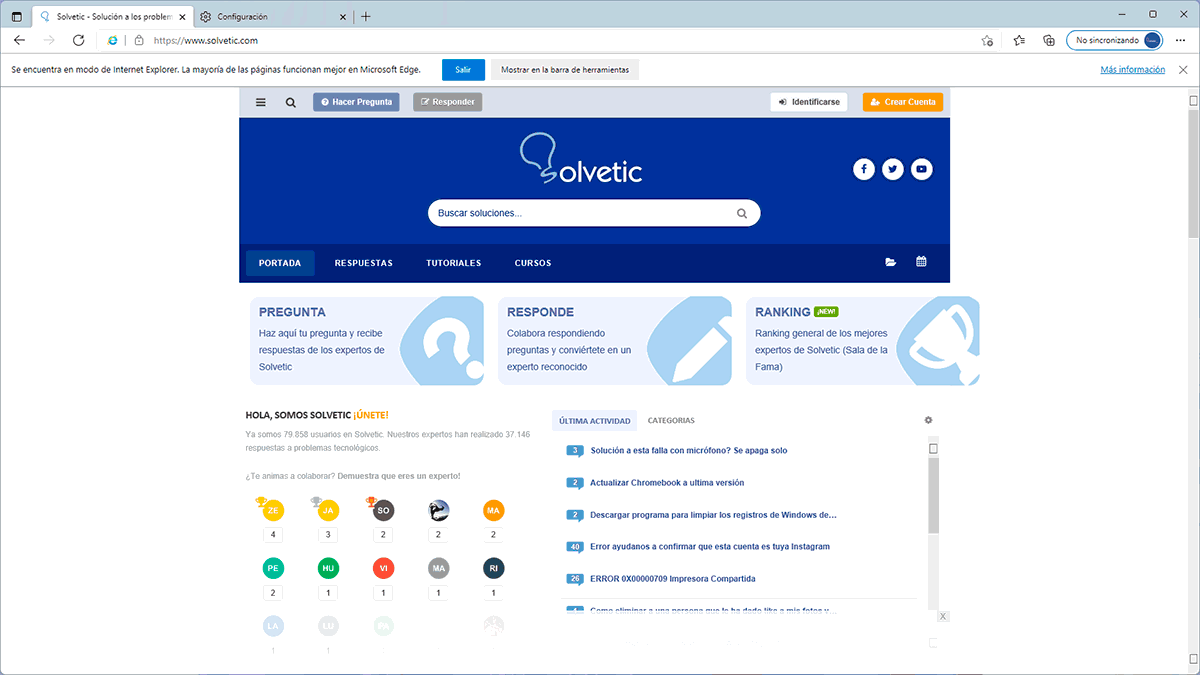
Task: Open the activity settings gear icon
Action: point(928,420)
